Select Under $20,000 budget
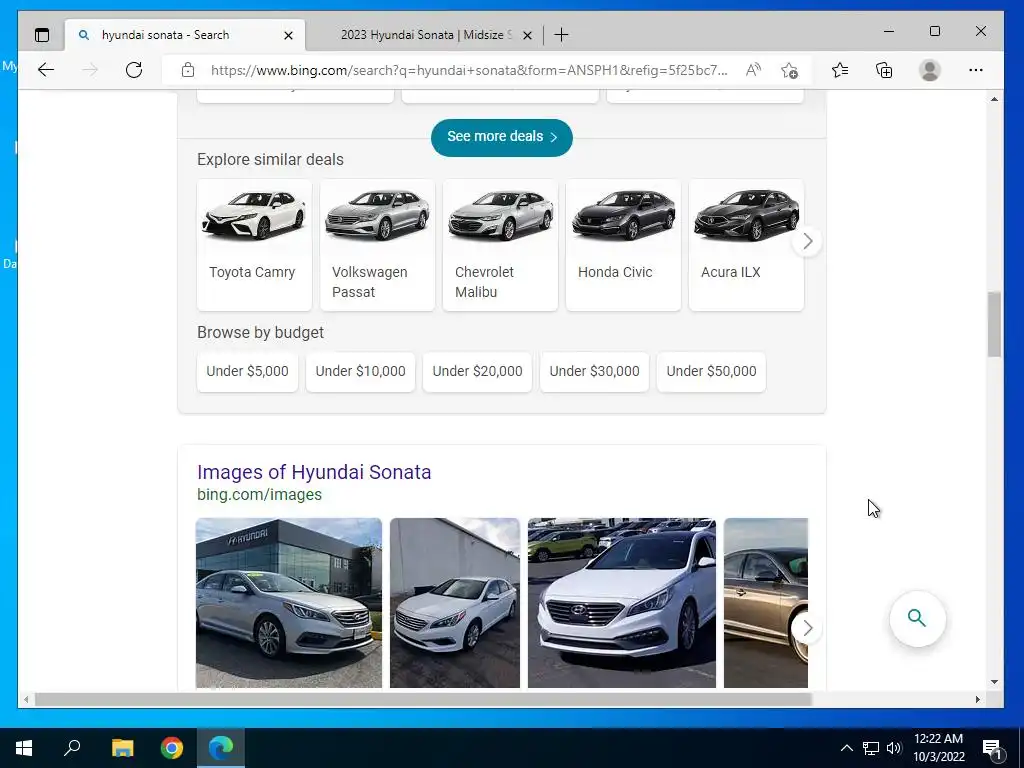 [477, 372]
